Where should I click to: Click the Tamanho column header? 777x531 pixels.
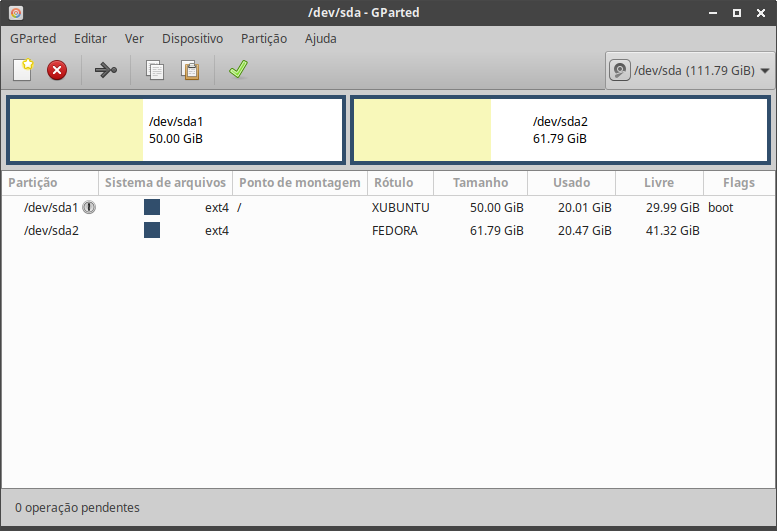pyautogui.click(x=480, y=183)
